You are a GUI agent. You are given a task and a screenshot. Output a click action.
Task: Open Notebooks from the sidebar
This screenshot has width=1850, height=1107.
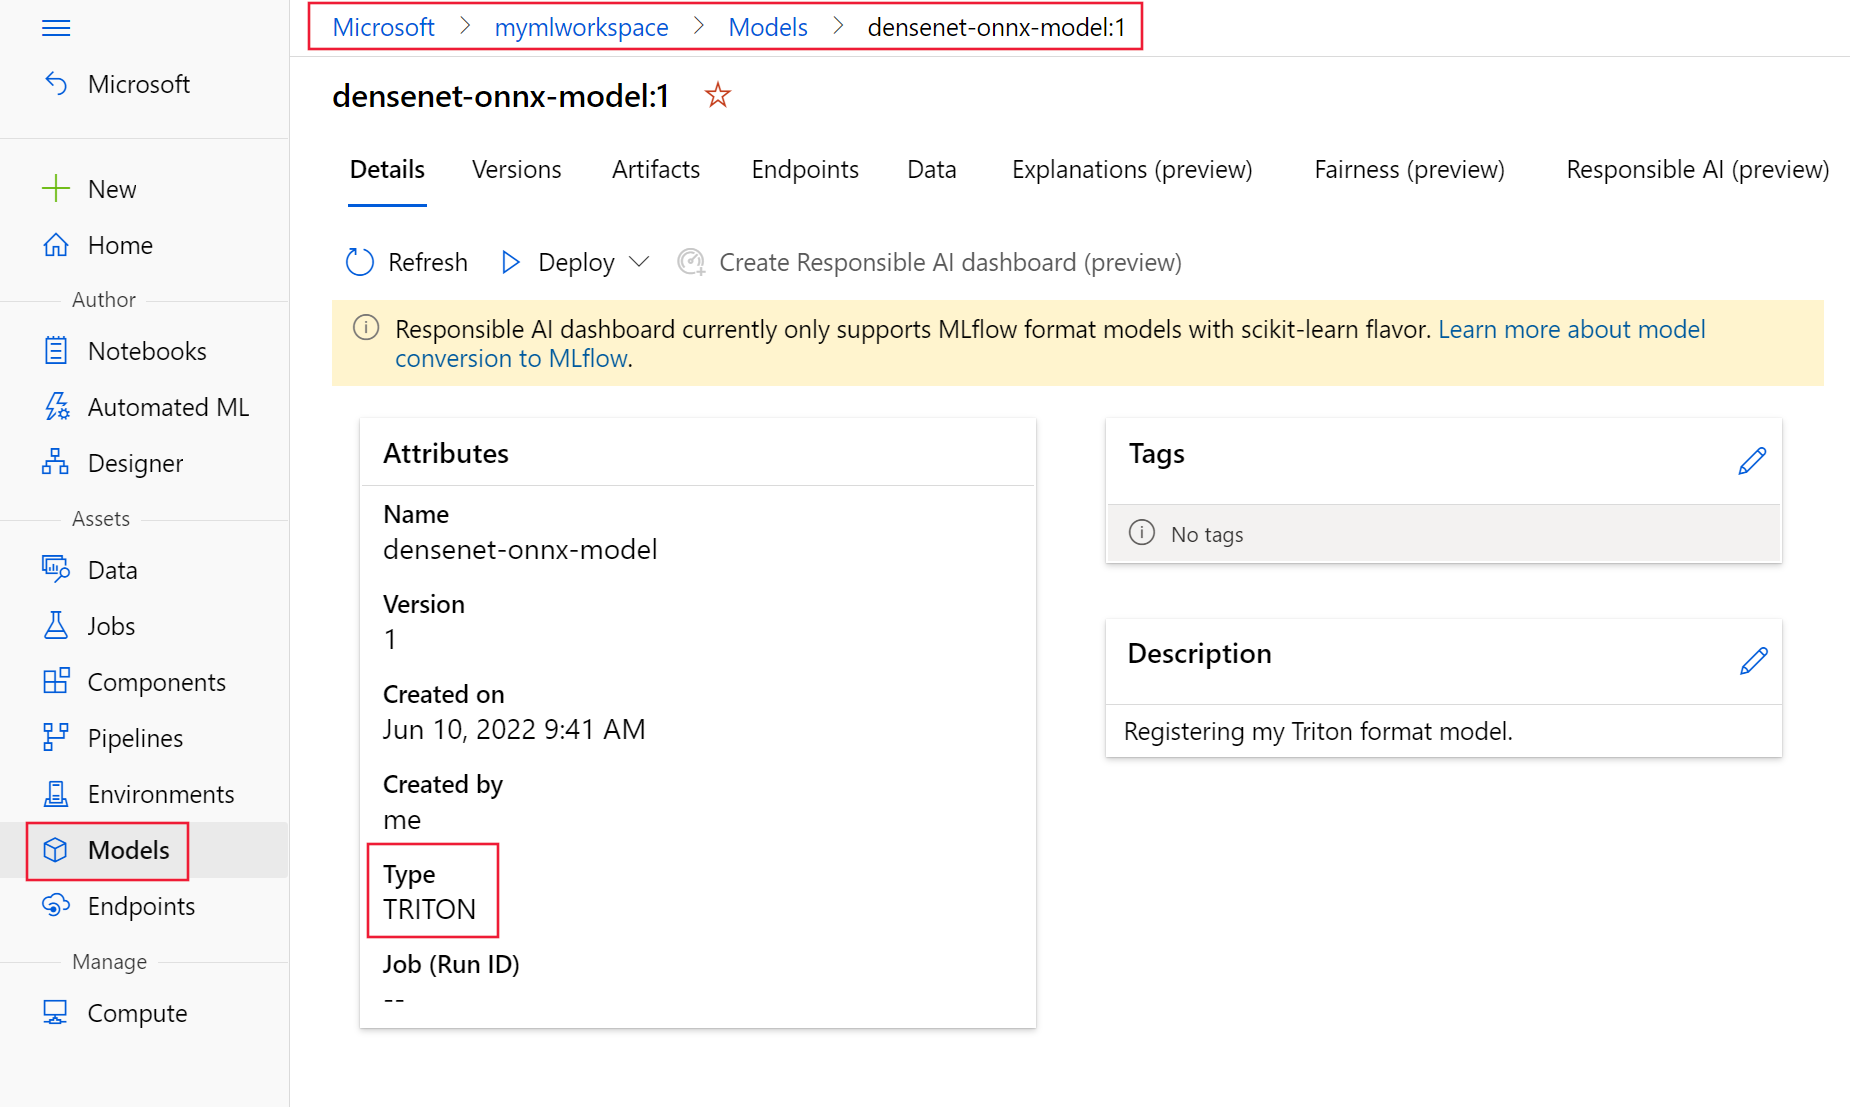click(x=146, y=351)
